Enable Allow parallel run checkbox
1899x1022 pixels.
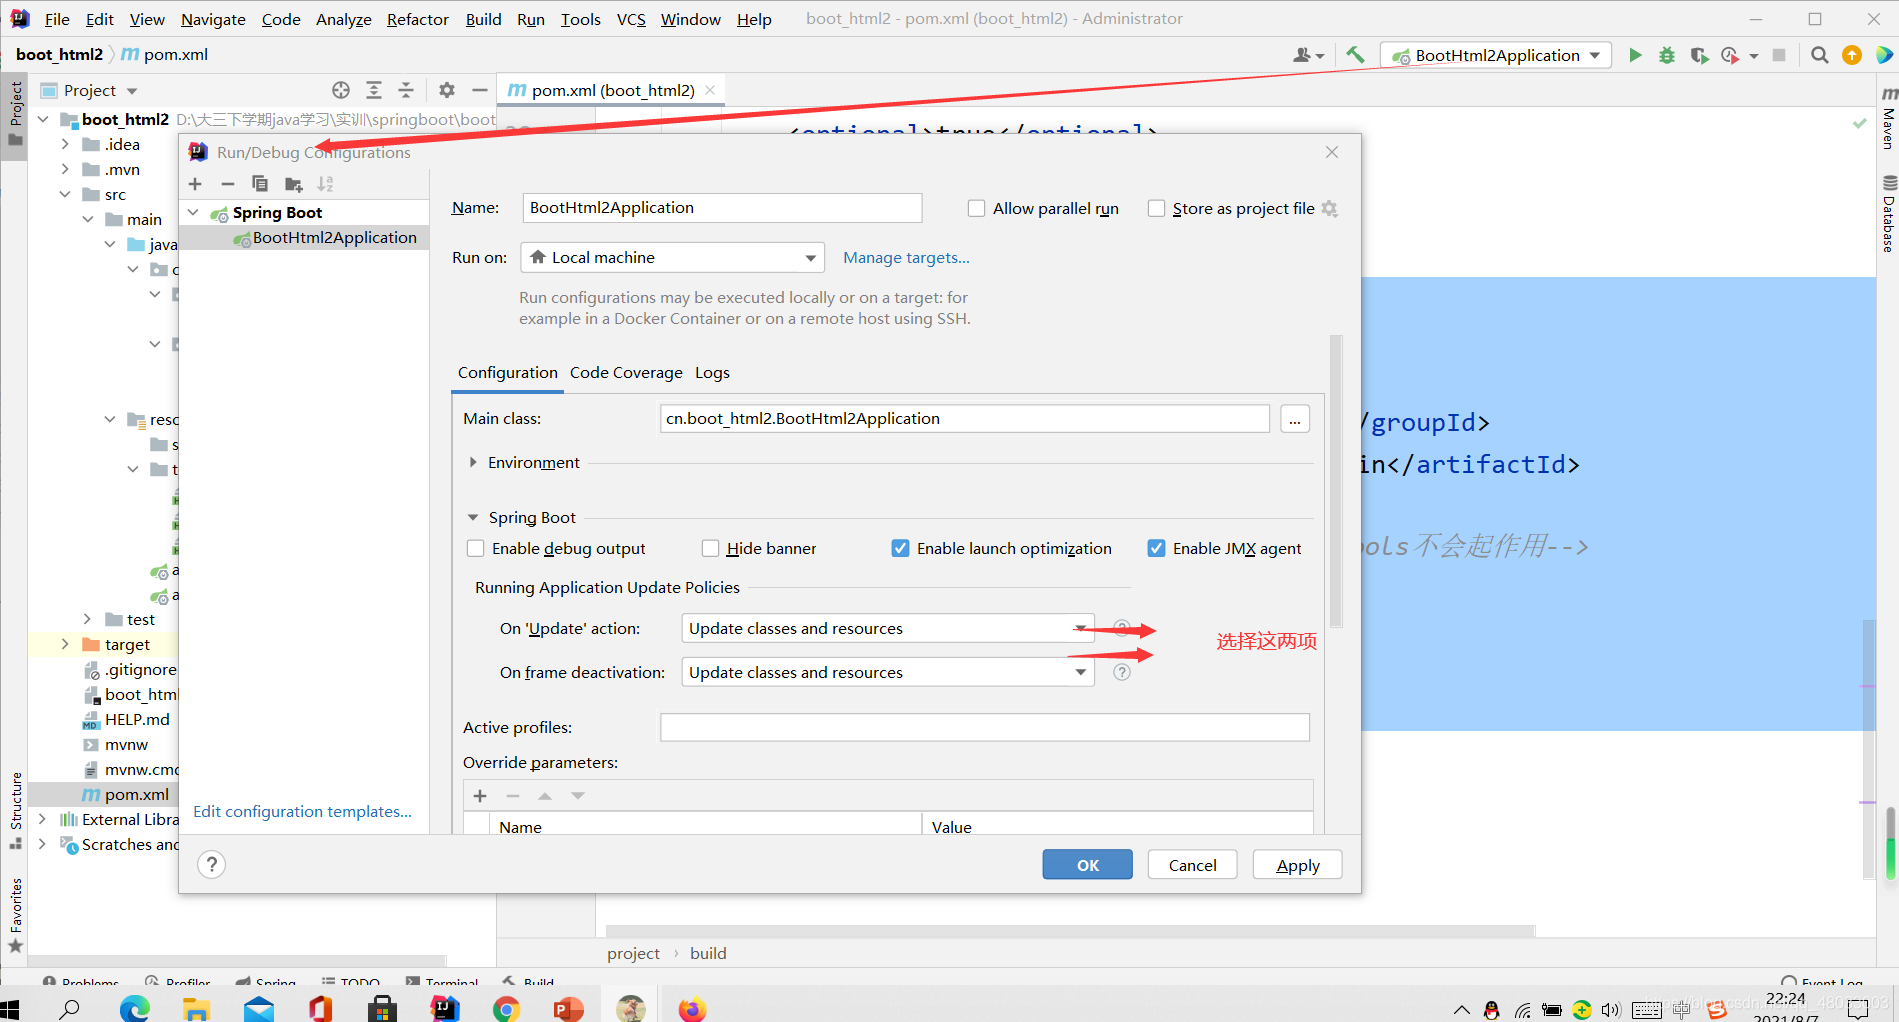(x=977, y=208)
